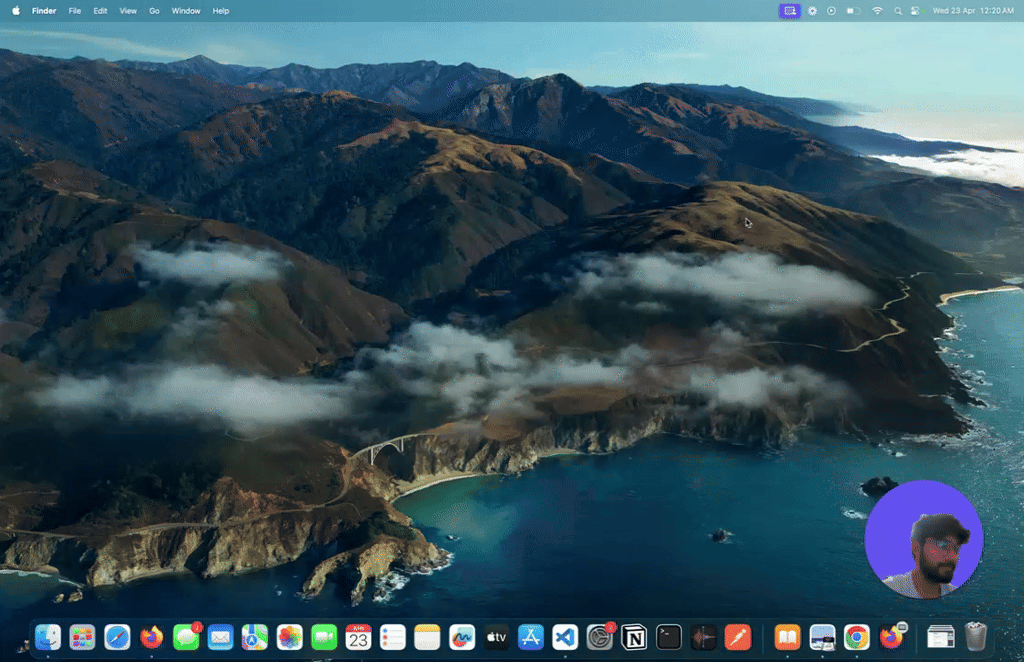Show the battery status menu
This screenshot has height=662, width=1024.
coord(853,11)
